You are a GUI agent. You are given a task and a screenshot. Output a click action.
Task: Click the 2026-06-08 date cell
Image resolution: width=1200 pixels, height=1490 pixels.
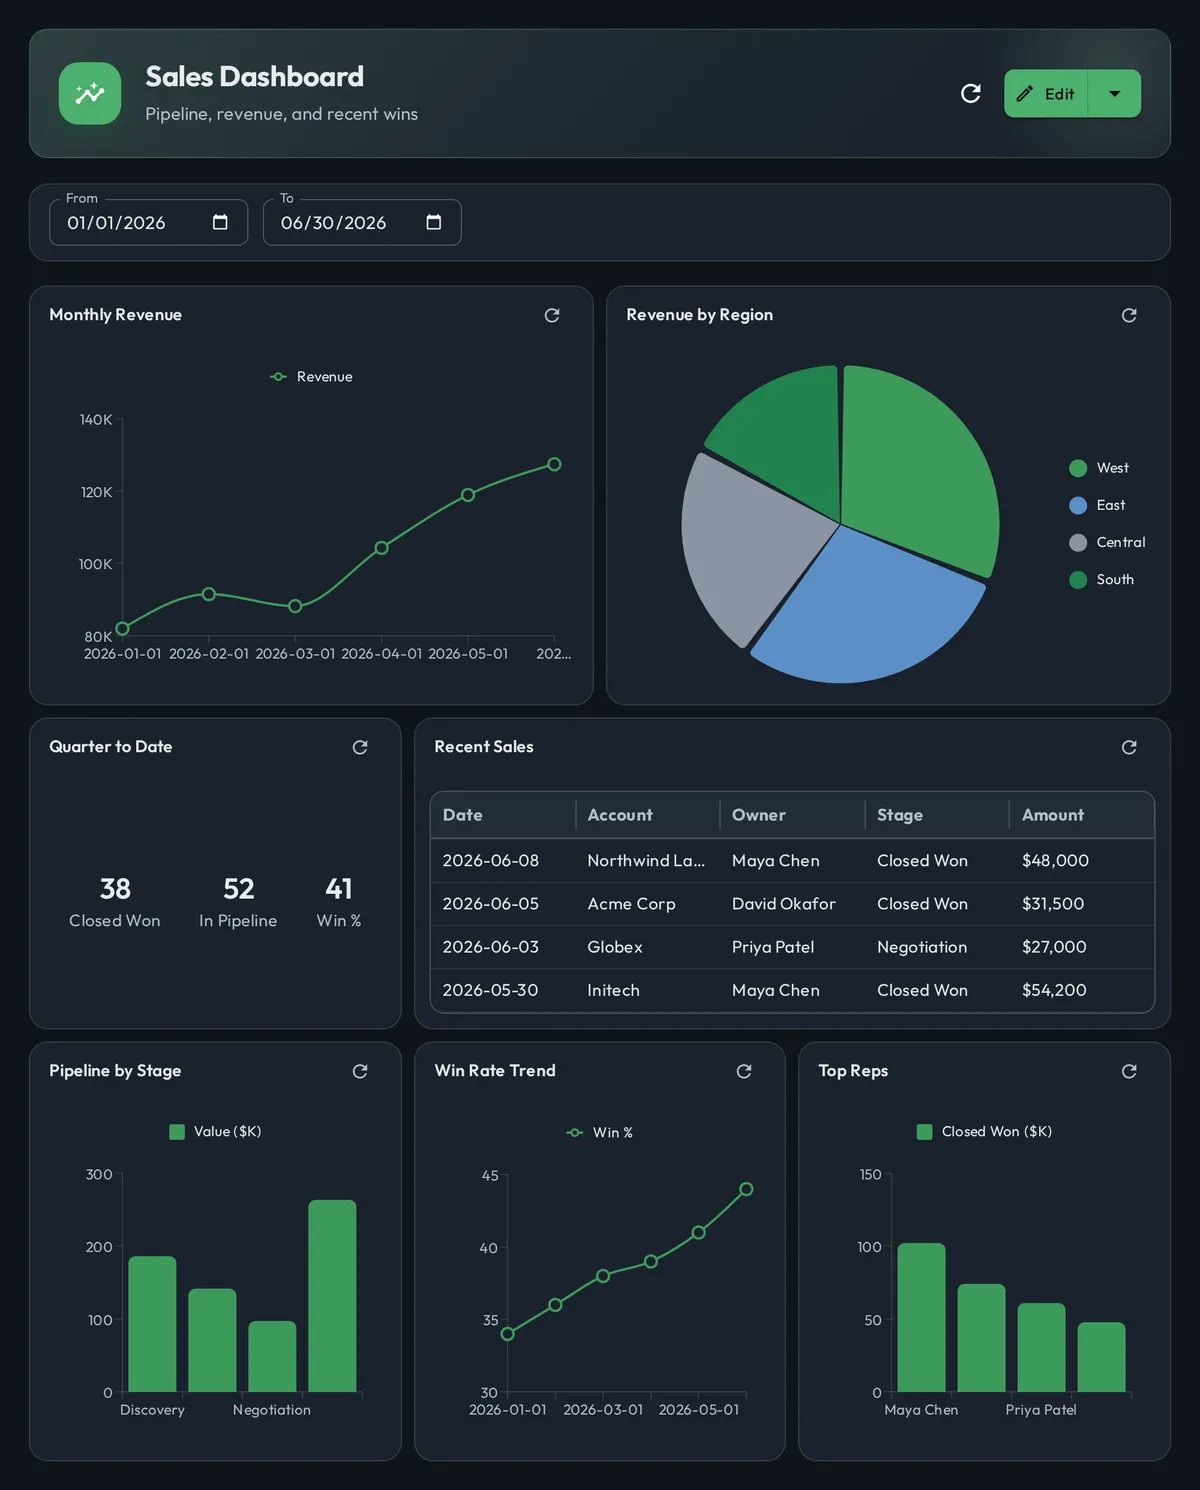click(x=503, y=860)
